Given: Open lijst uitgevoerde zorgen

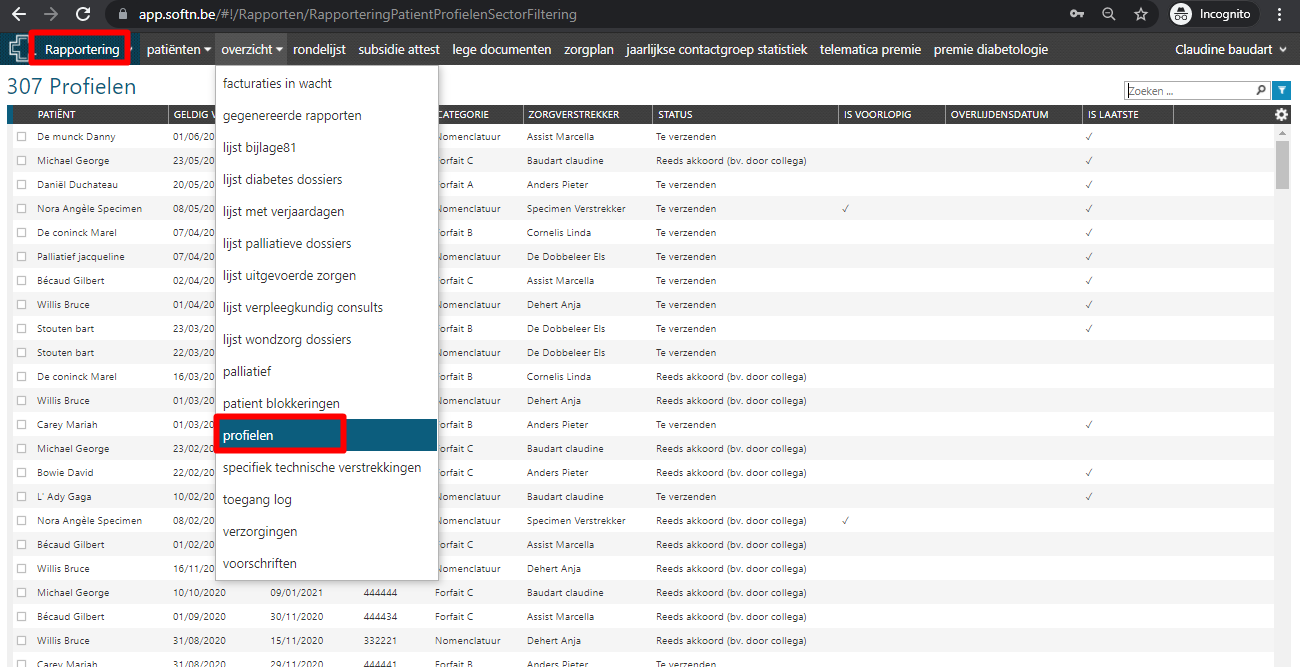Looking at the screenshot, I should tap(327, 275).
